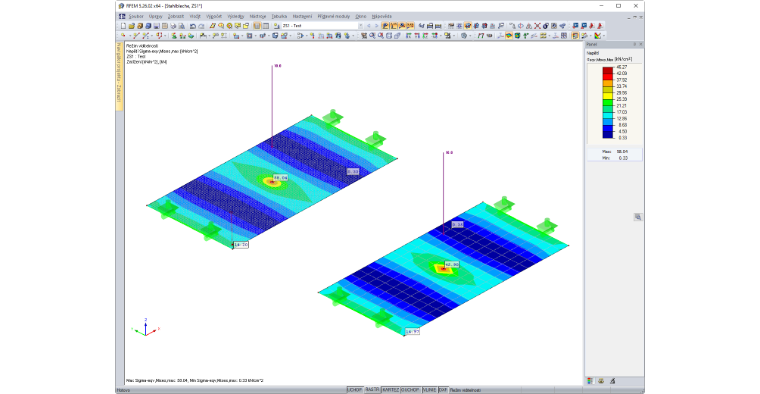Click the blue floppy Save icon
The height and width of the screenshot is (394, 760).
(x=157, y=26)
